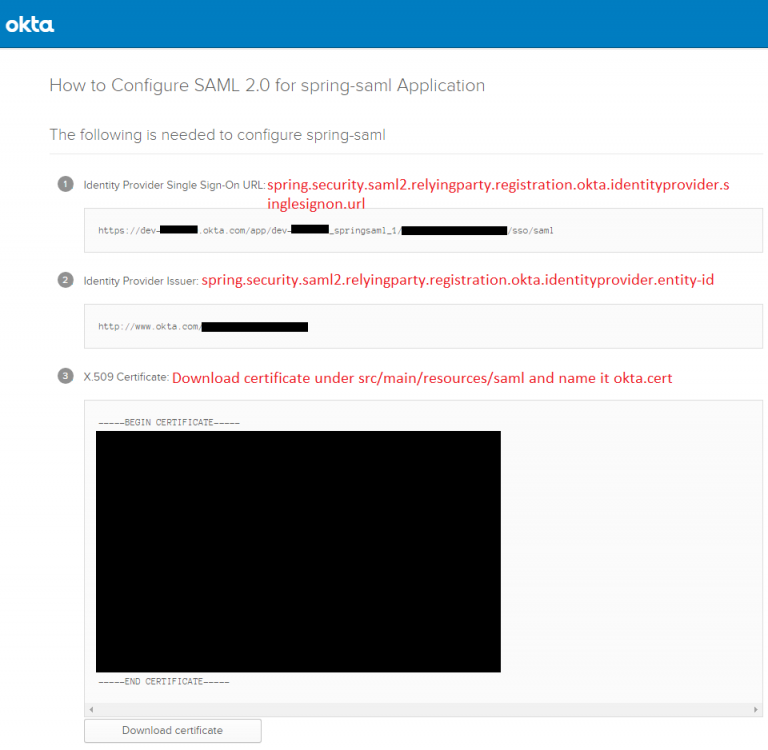Click the scroll right arrow under certificate
Viewport: 768px width, 750px height.
pos(755,709)
